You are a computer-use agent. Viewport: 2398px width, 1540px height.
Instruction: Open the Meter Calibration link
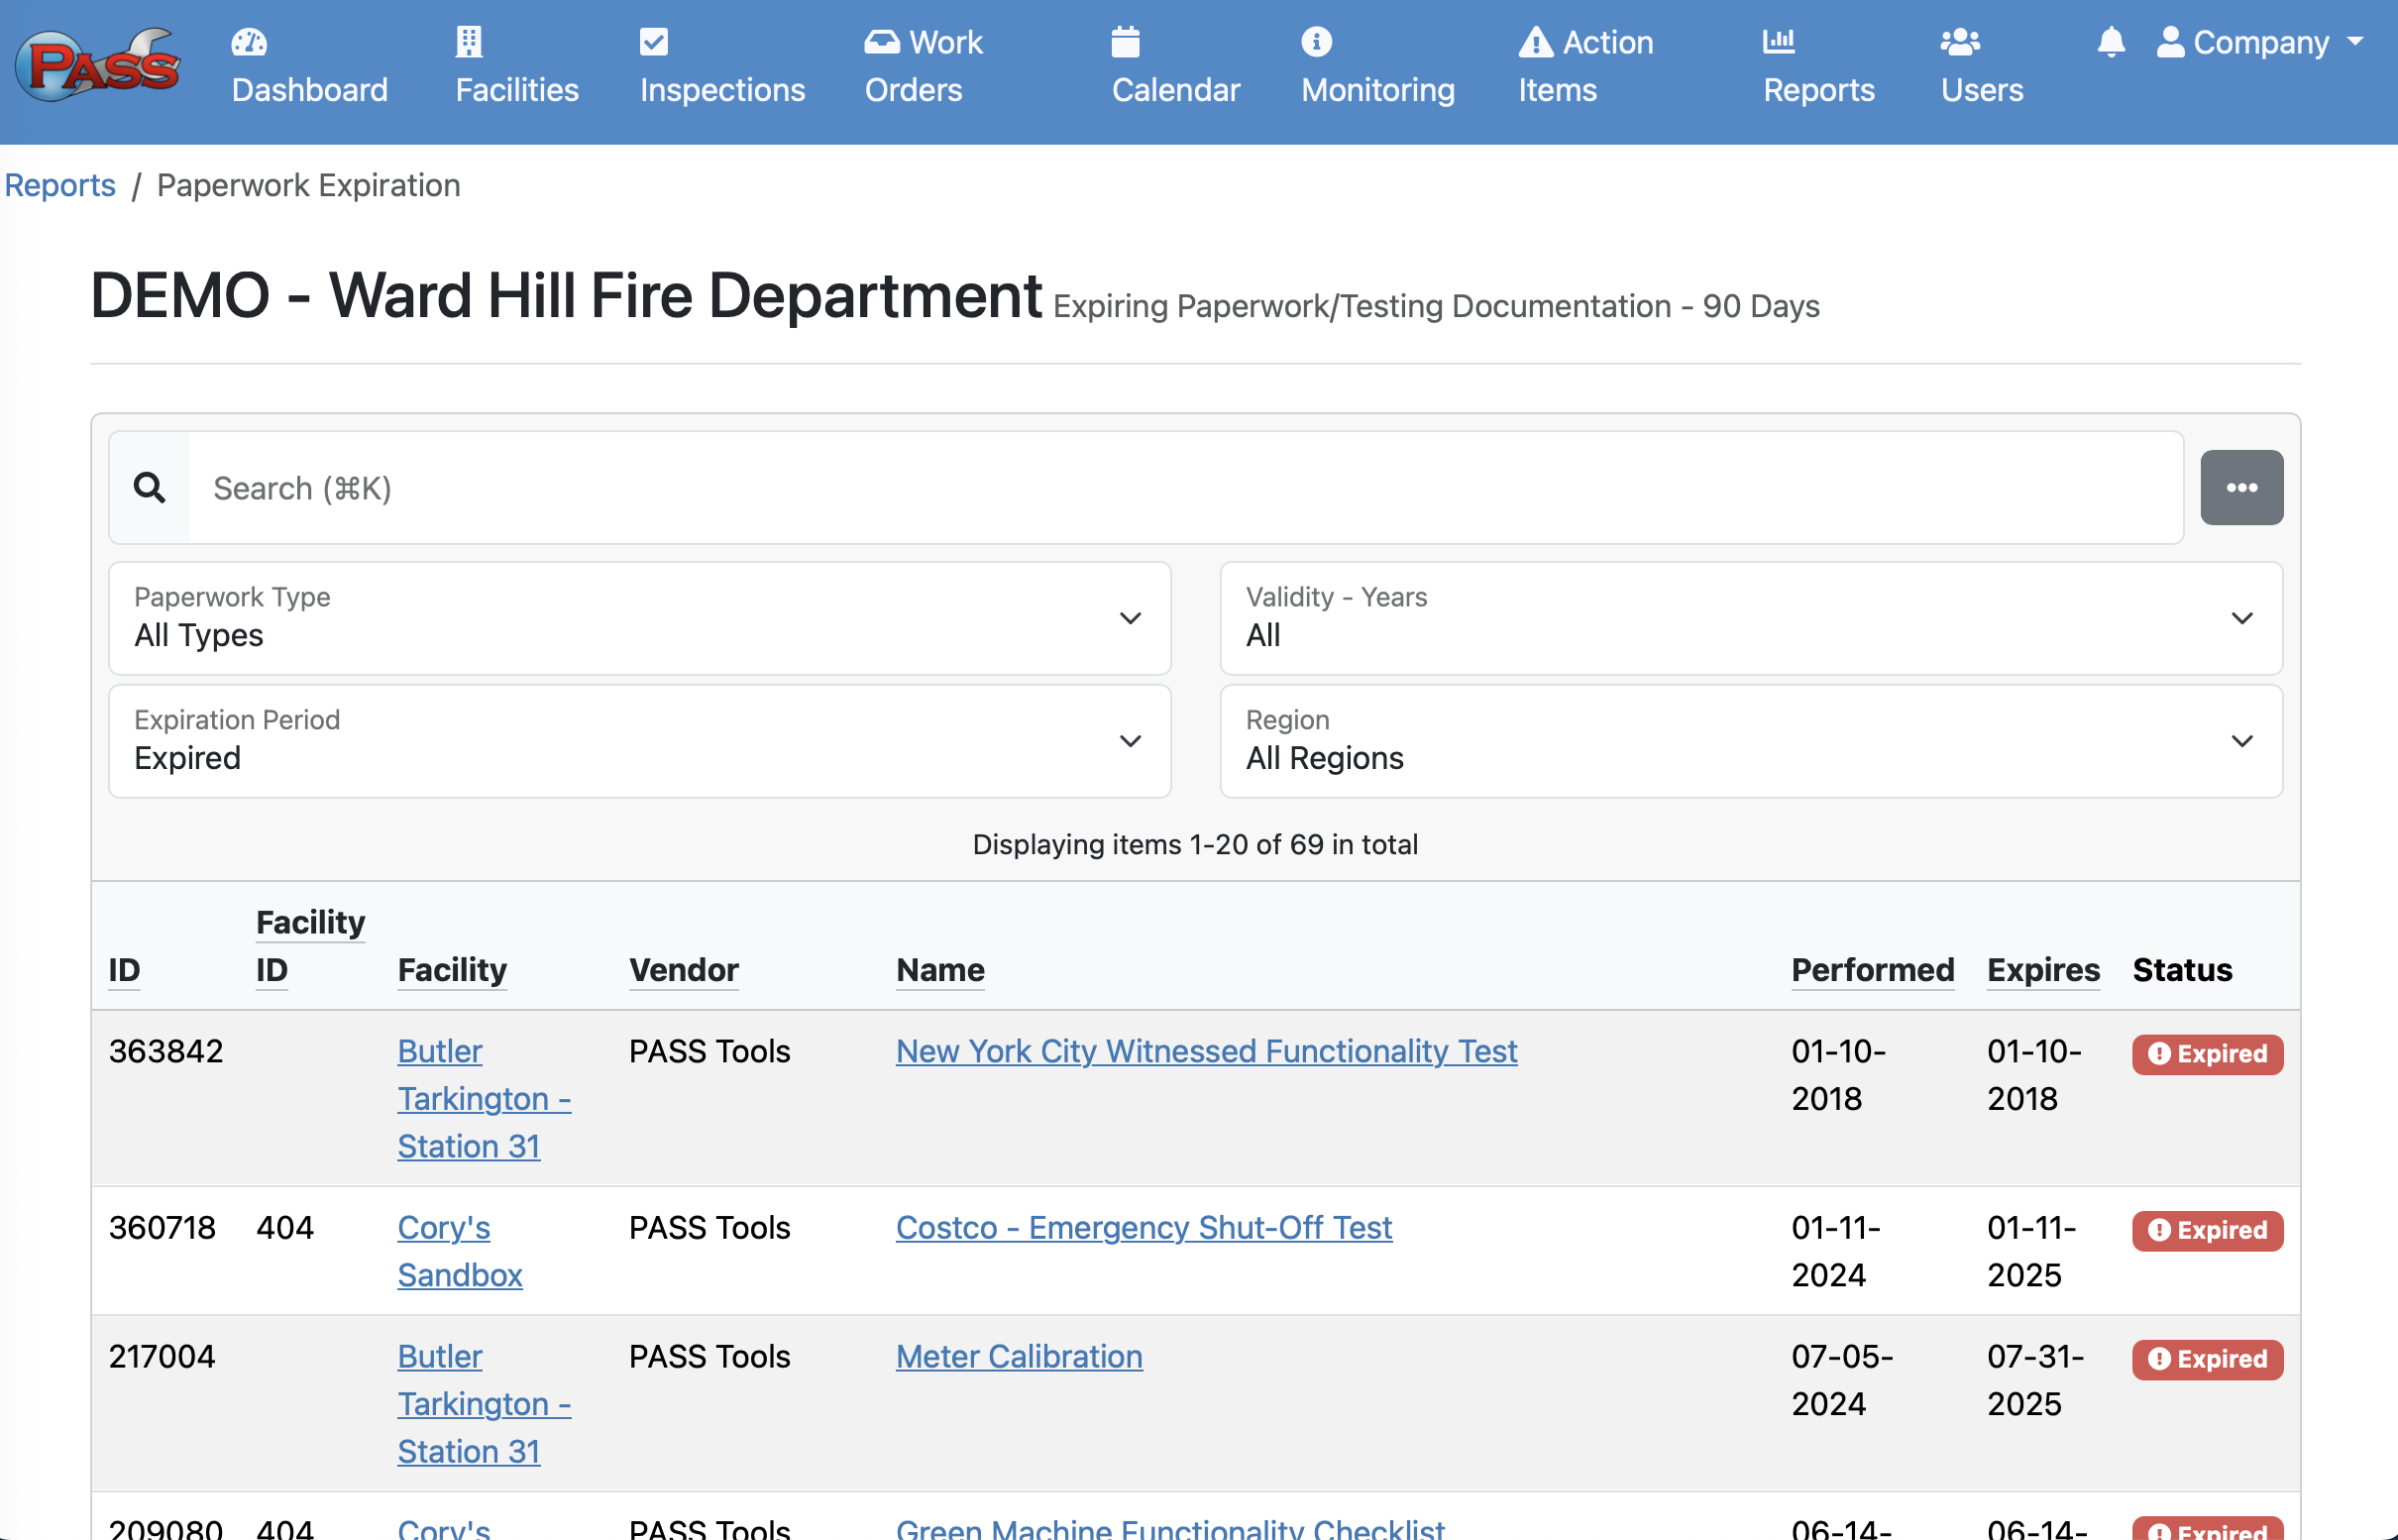1018,1356
